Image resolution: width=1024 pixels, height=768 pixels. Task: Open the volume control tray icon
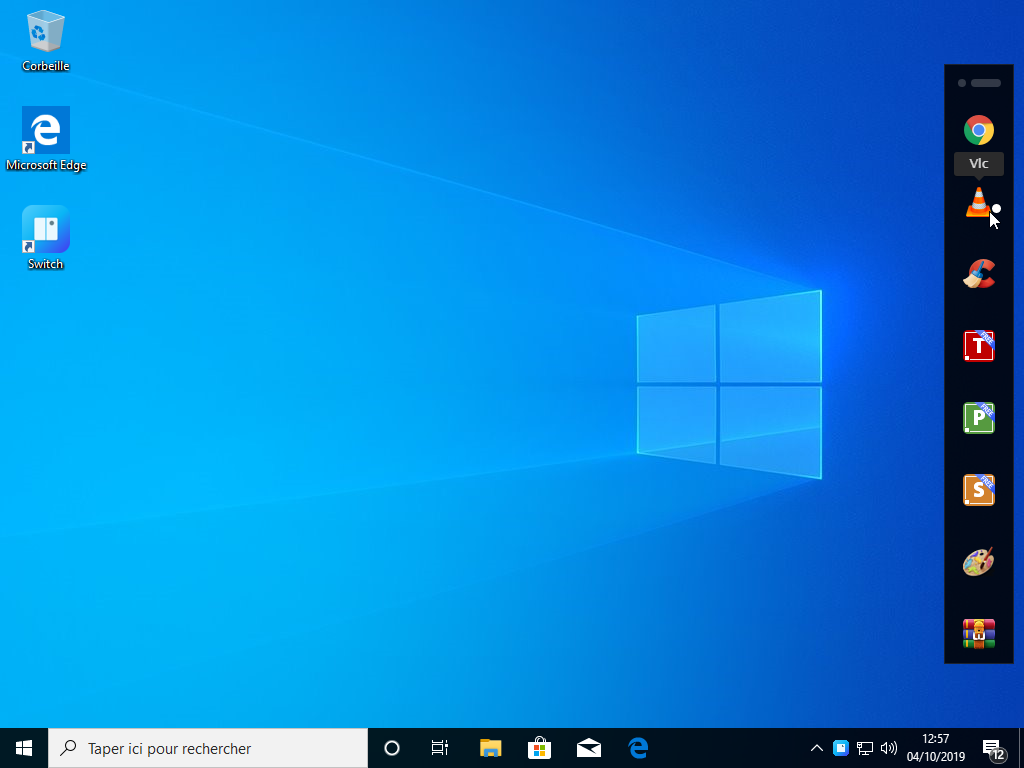(x=888, y=748)
